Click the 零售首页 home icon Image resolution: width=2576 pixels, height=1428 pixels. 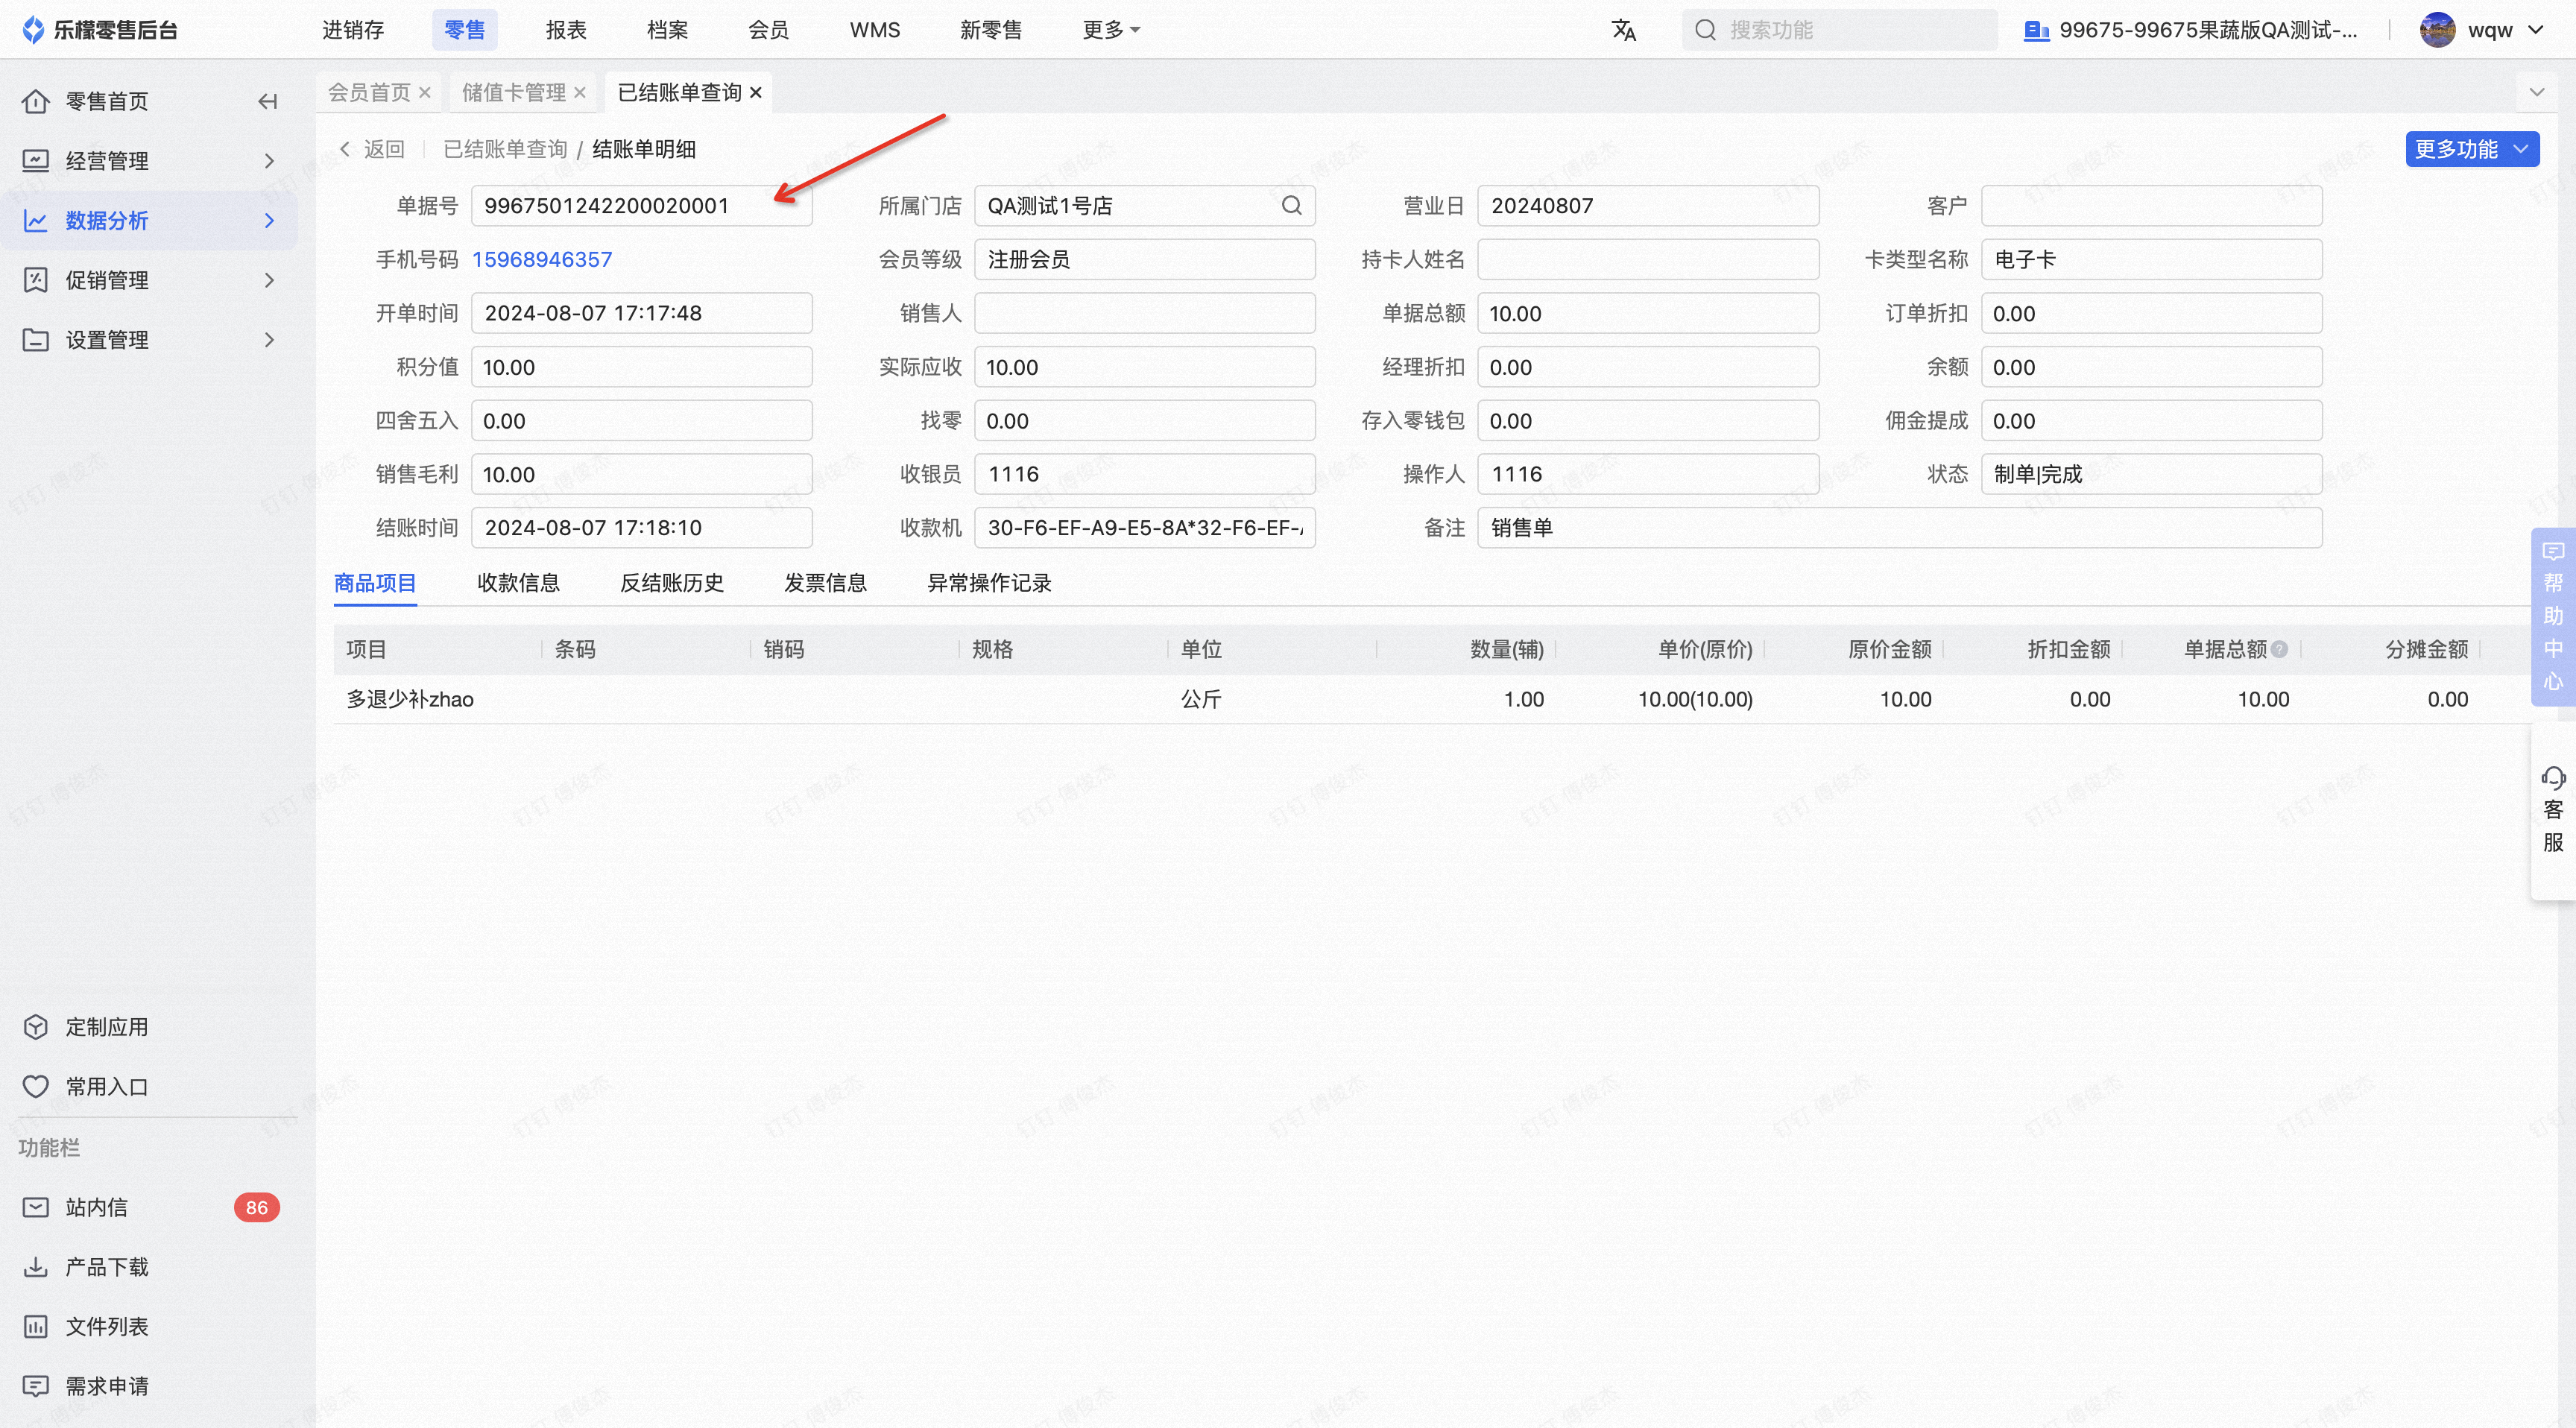pyautogui.click(x=35, y=101)
